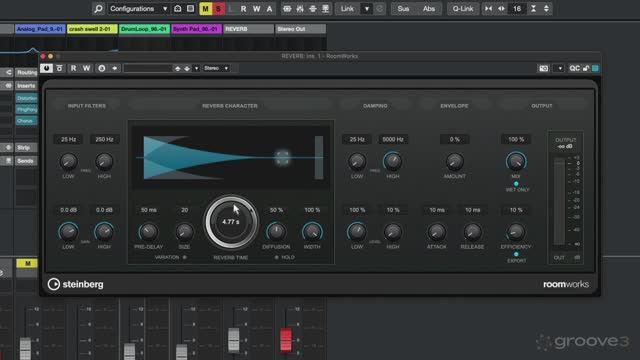Click the cyan square icon in plugin header
The height and width of the screenshot is (360, 640).
pyautogui.click(x=596, y=68)
